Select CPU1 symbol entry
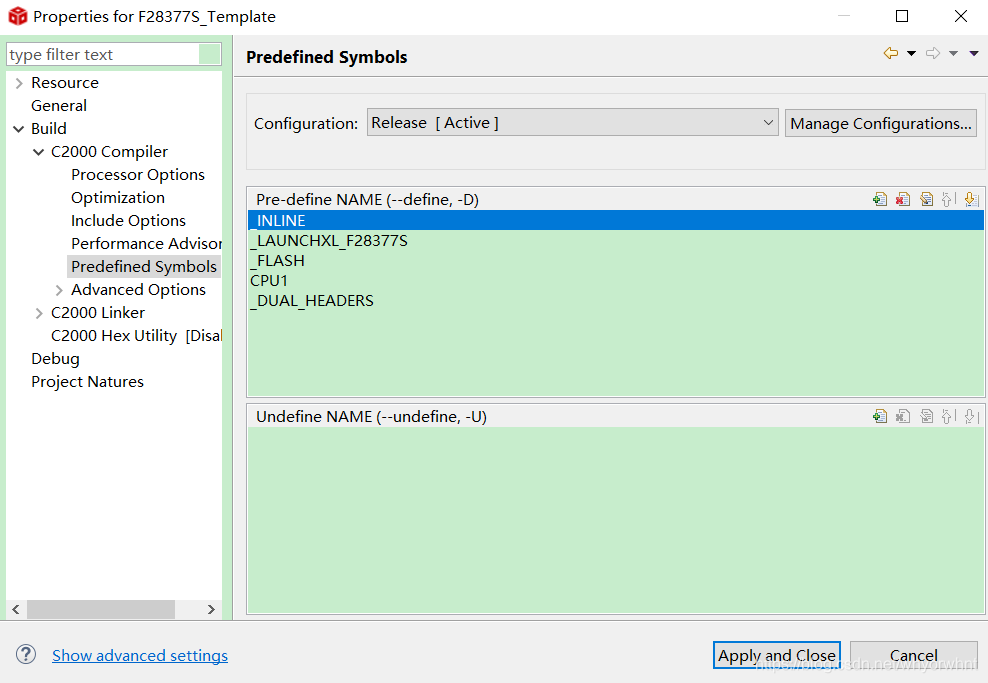The height and width of the screenshot is (683, 988). tap(616, 280)
